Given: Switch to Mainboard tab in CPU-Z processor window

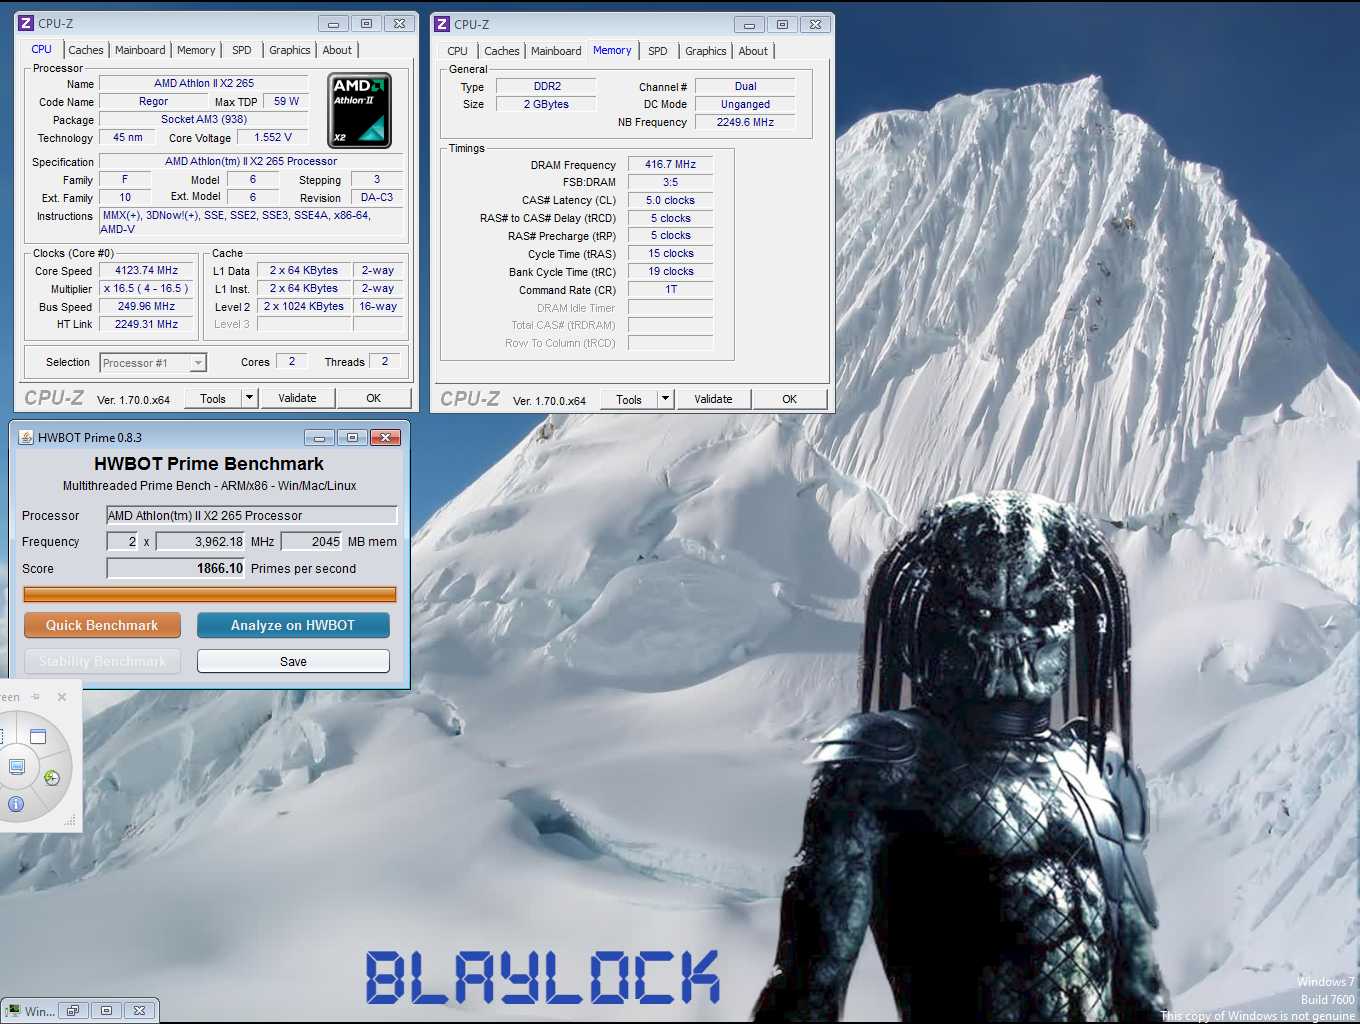Looking at the screenshot, I should click(x=140, y=50).
